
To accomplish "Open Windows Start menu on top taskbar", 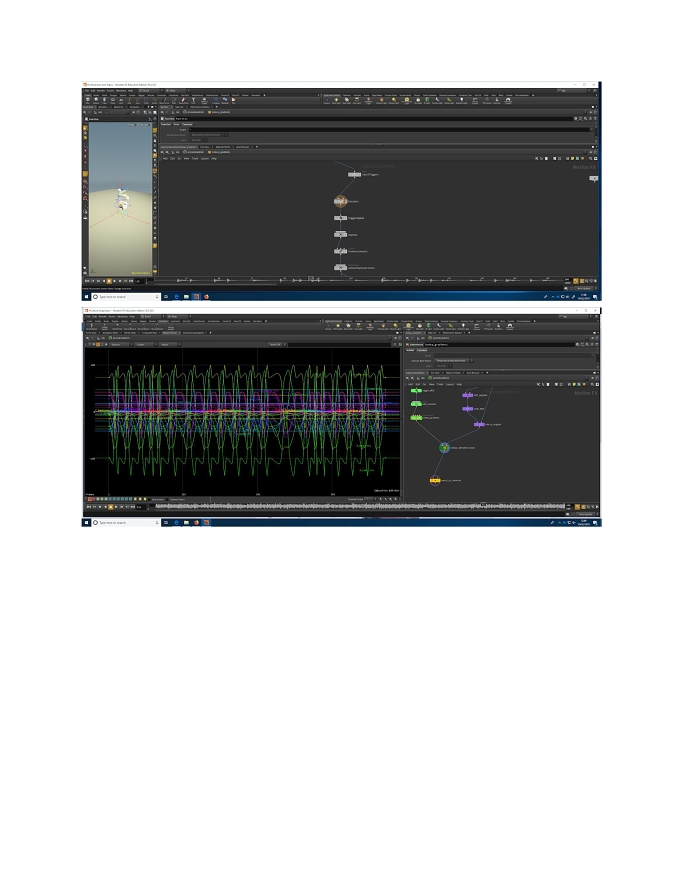I will click(86, 296).
